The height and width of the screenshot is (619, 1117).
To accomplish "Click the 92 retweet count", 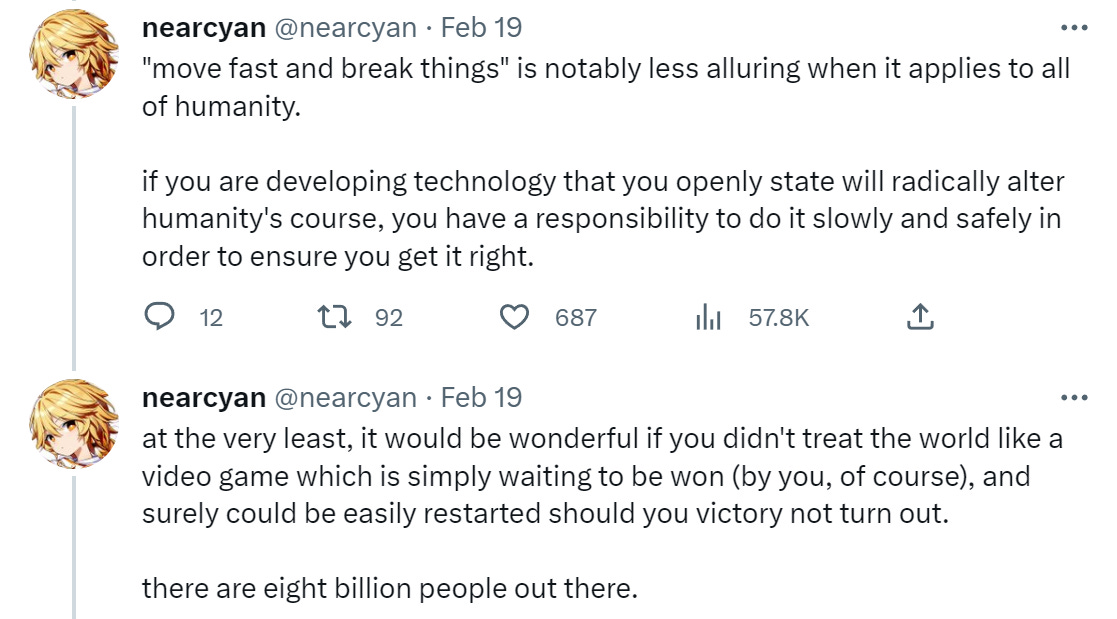I will pos(388,318).
